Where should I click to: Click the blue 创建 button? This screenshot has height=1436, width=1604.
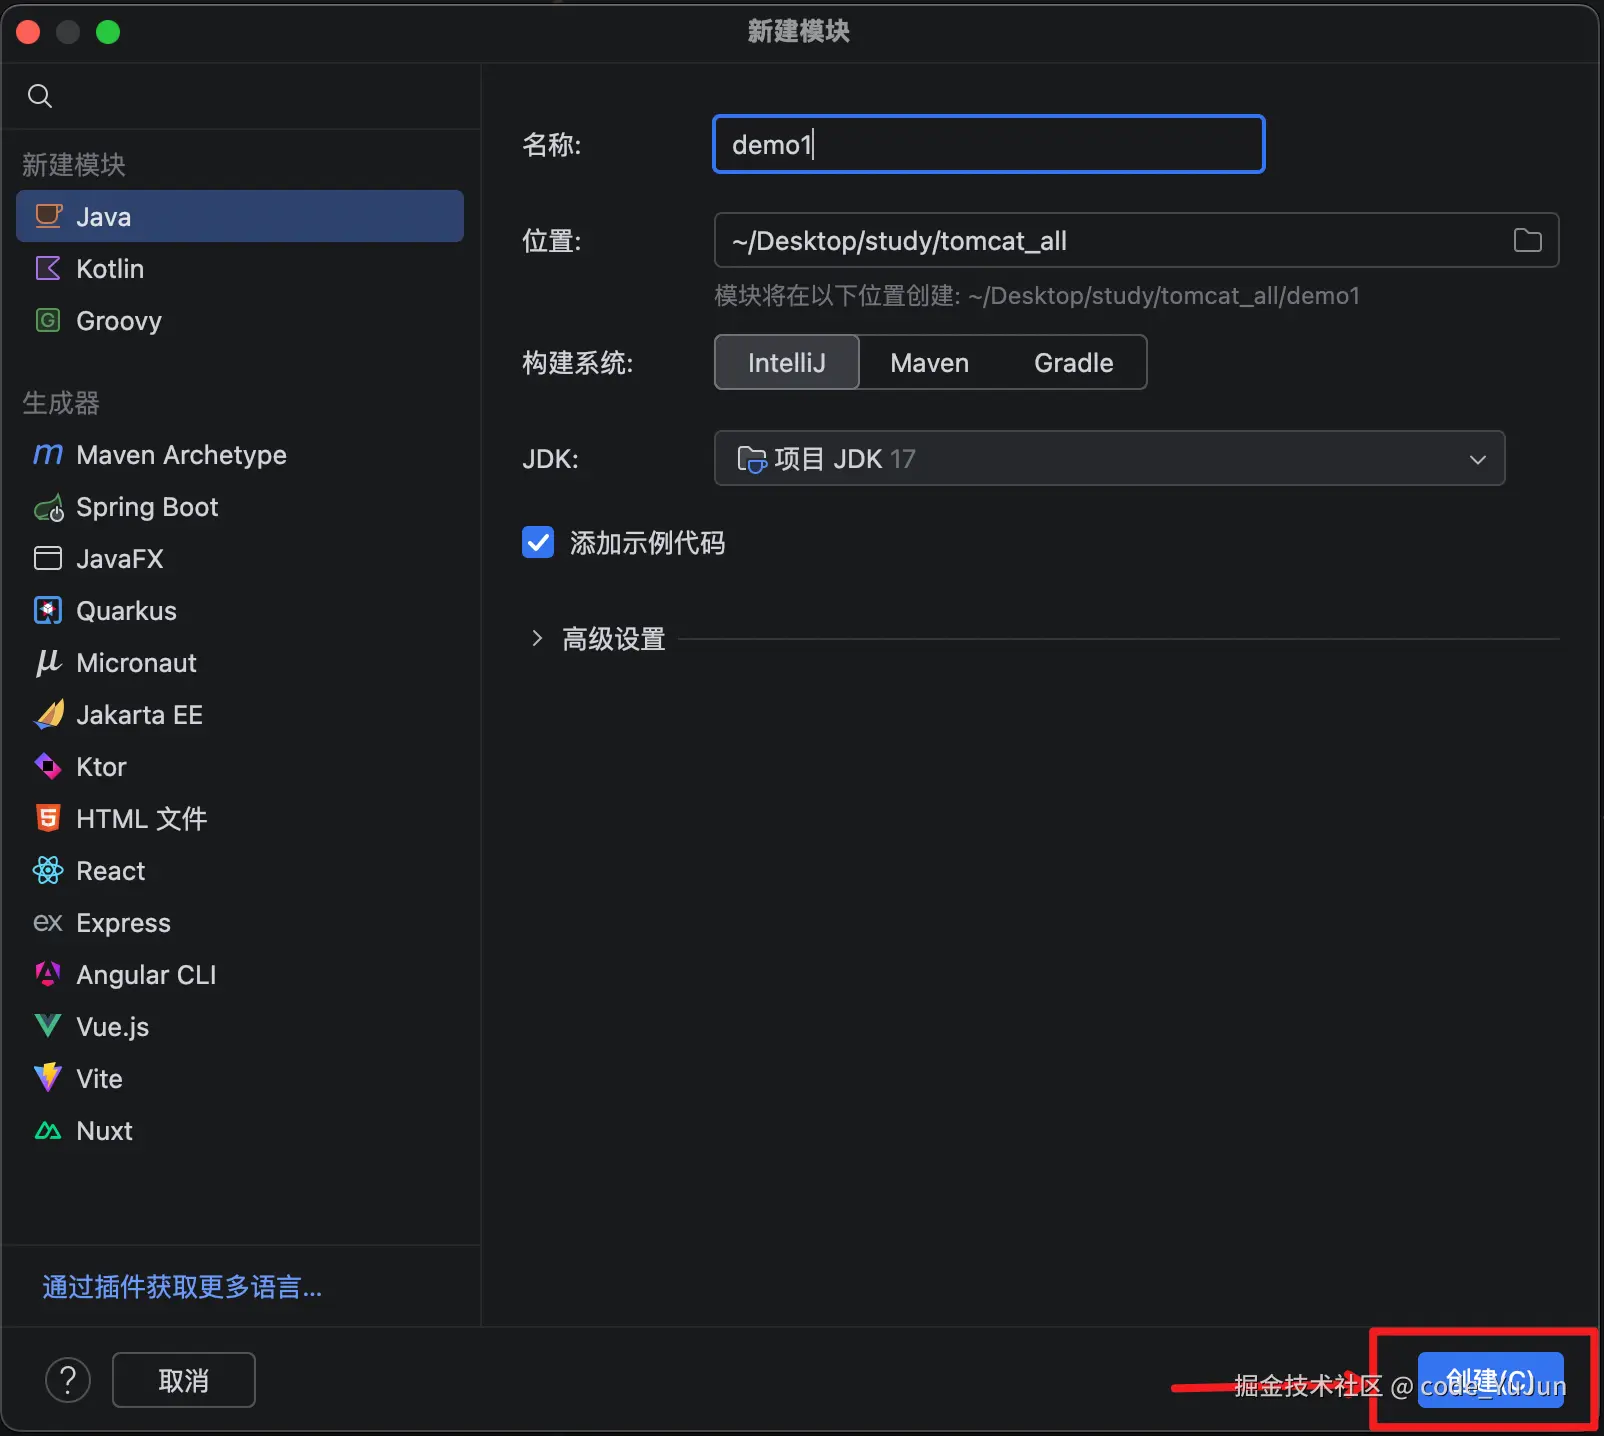(1490, 1380)
